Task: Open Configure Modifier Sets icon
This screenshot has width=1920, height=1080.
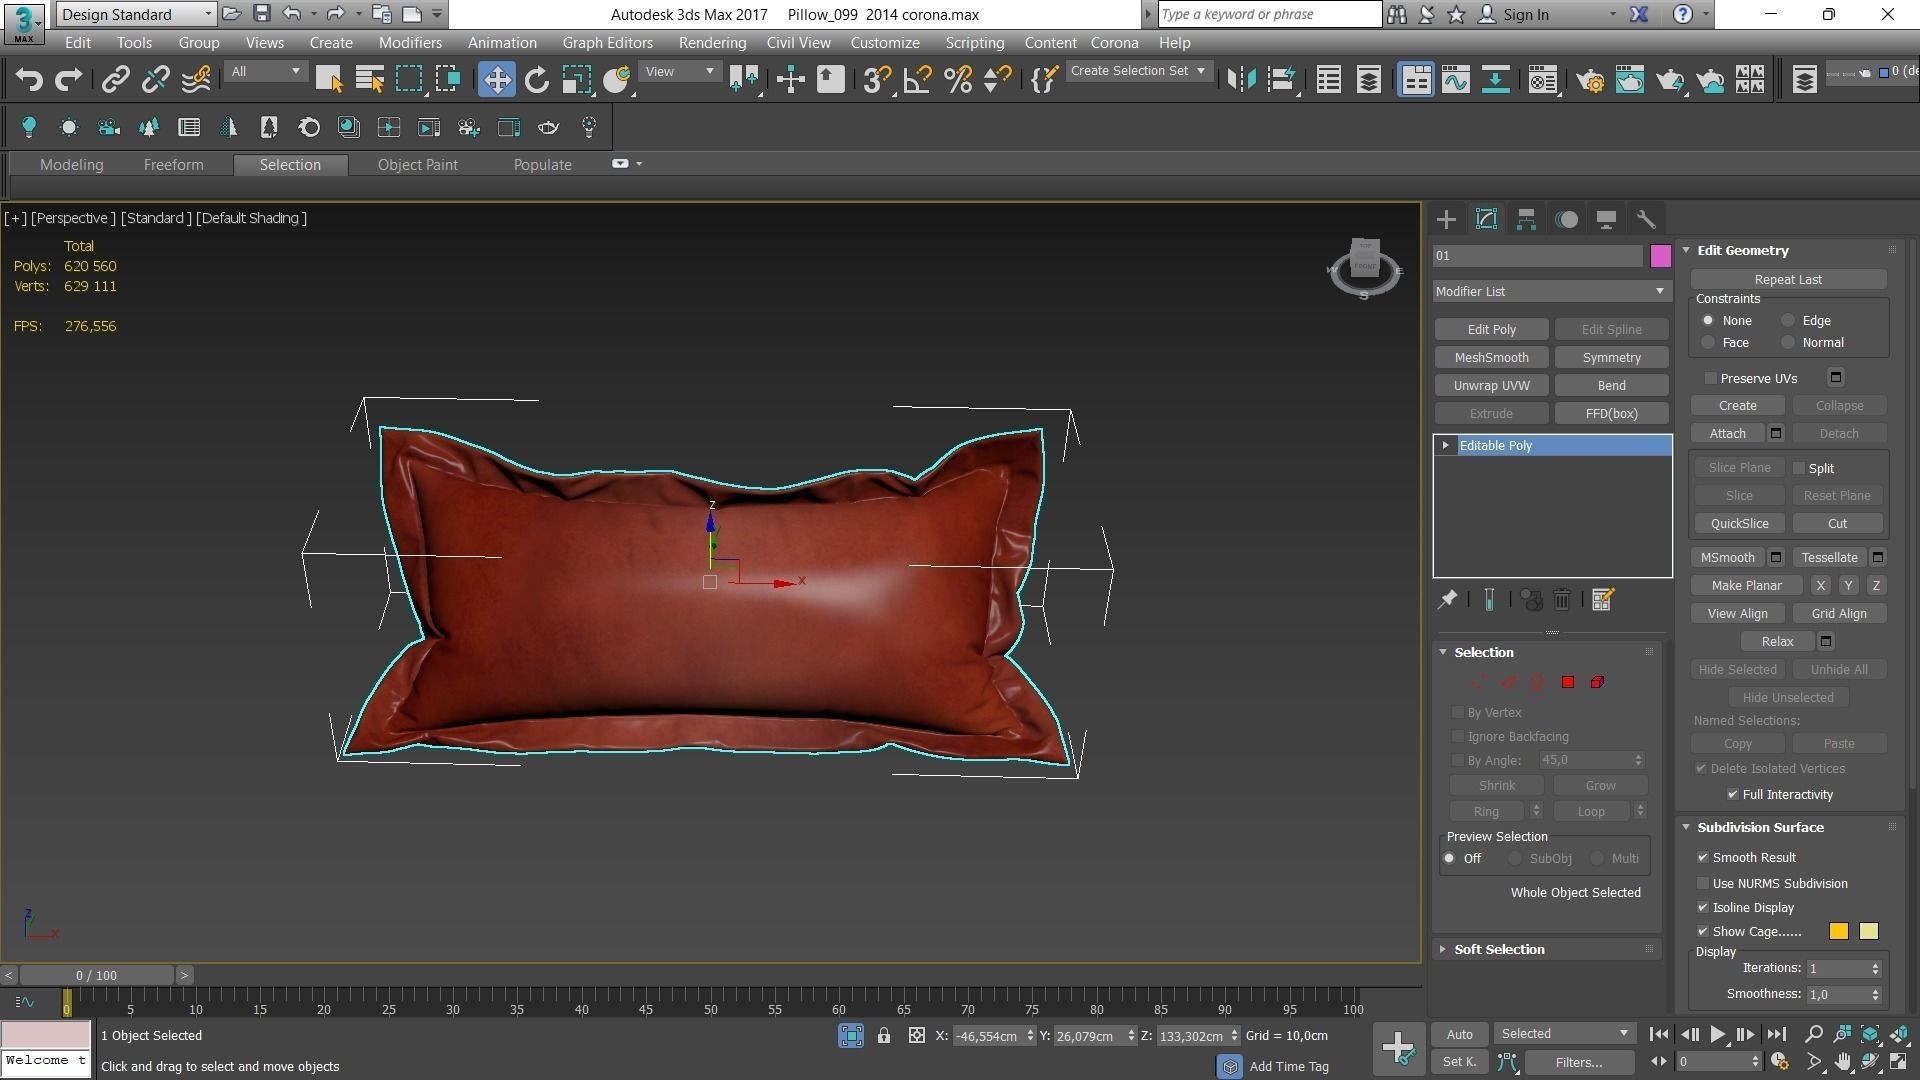Action: click(1602, 600)
